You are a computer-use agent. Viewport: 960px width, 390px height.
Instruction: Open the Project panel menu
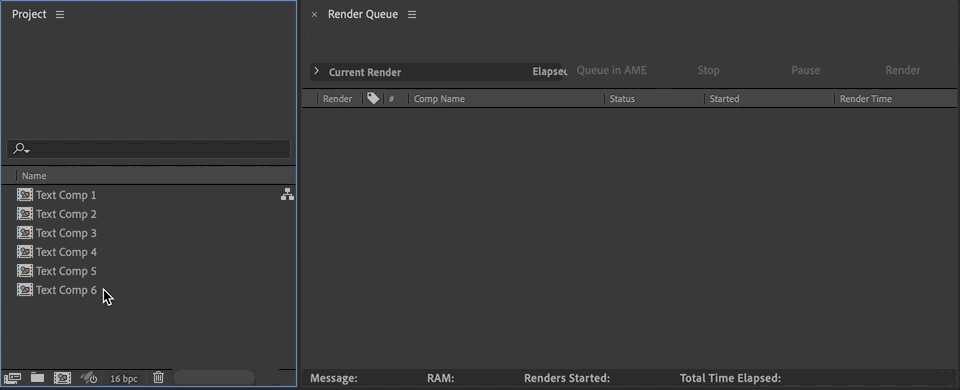pyautogui.click(x=60, y=15)
